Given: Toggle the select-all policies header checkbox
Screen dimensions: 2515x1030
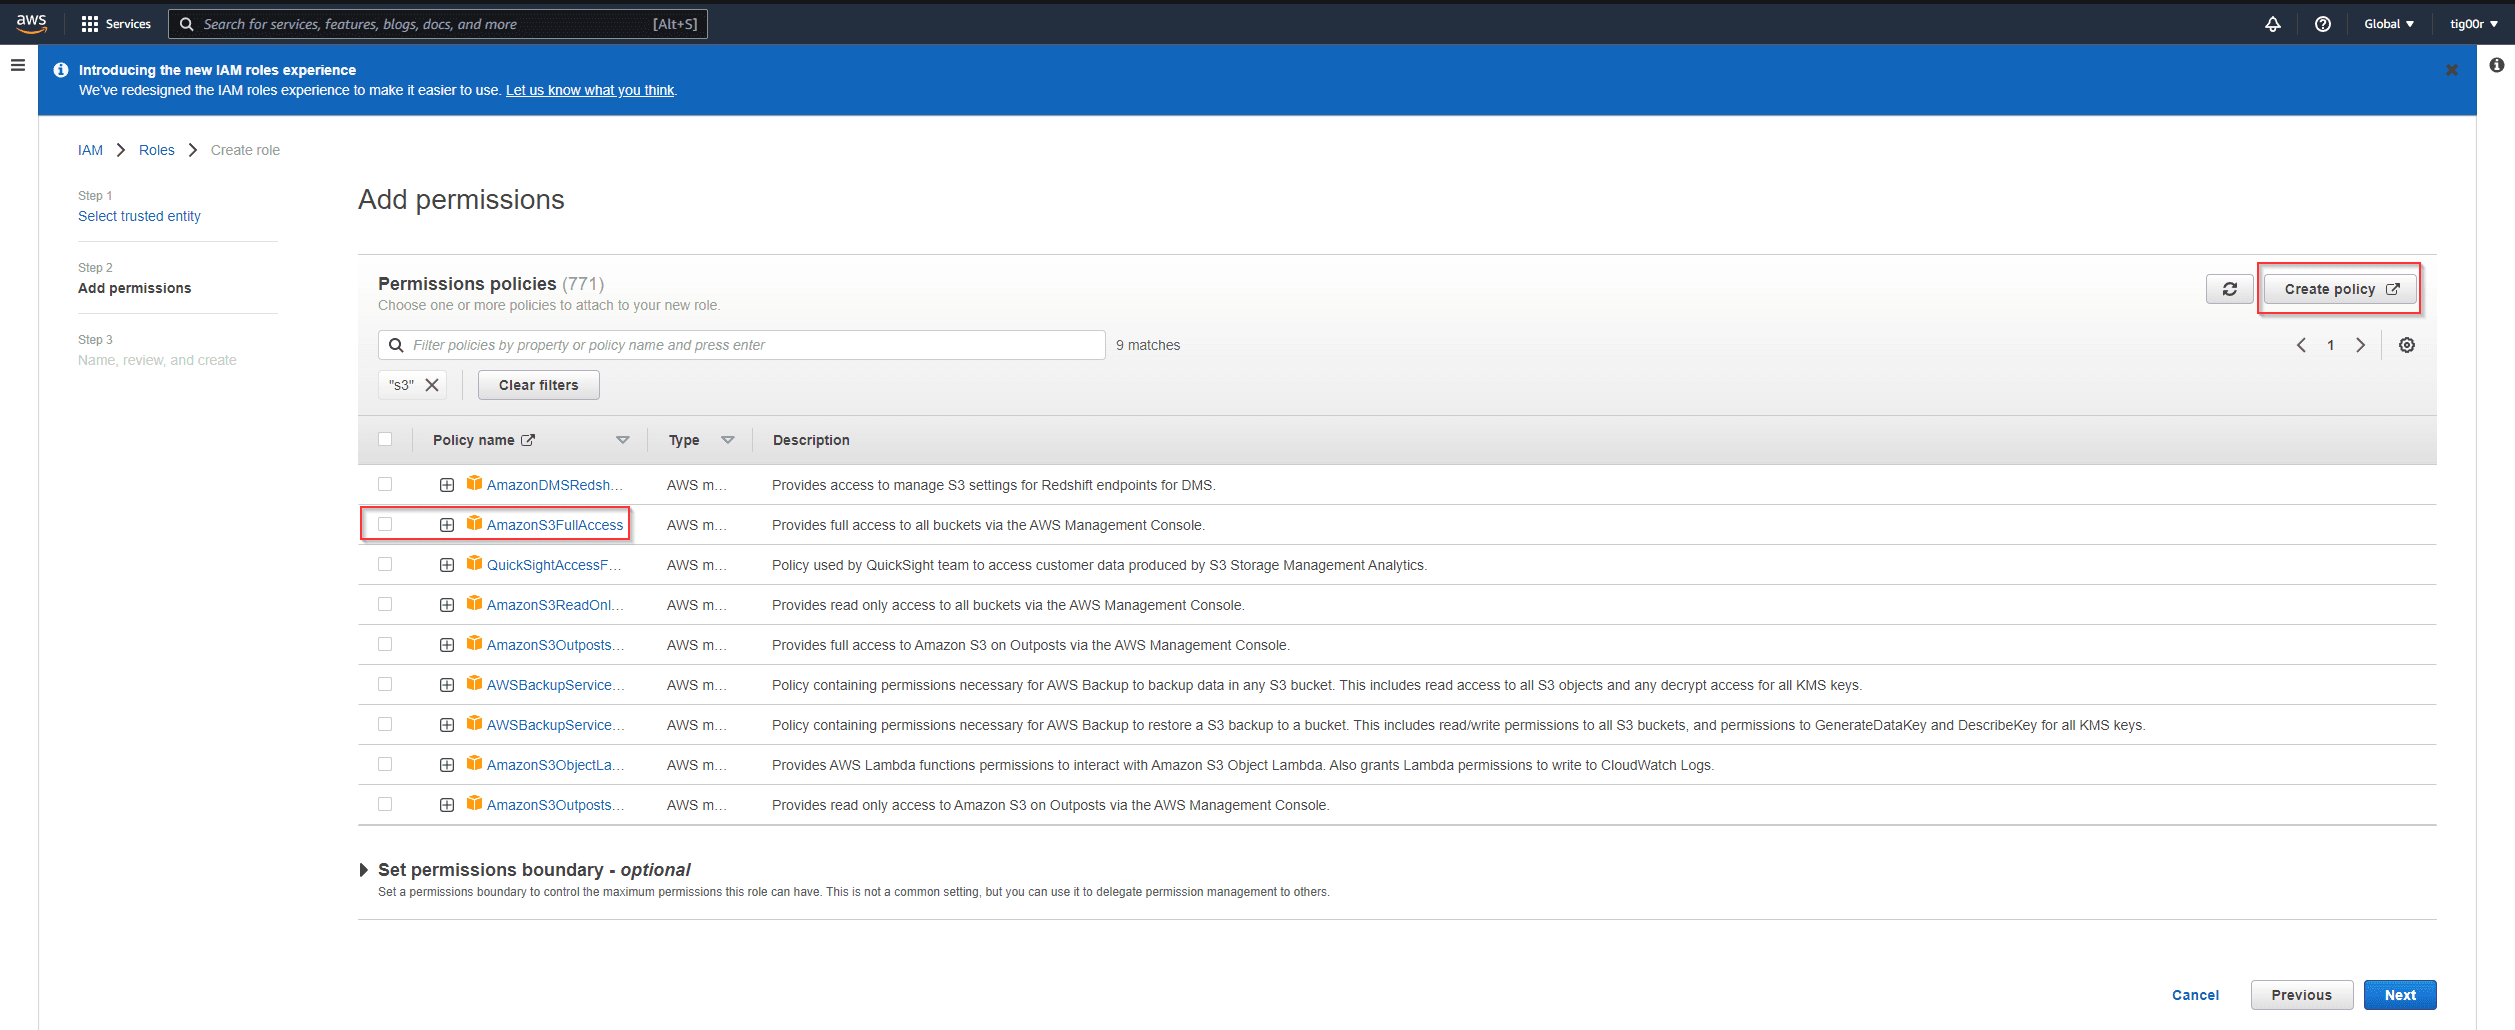Looking at the screenshot, I should click(x=385, y=439).
